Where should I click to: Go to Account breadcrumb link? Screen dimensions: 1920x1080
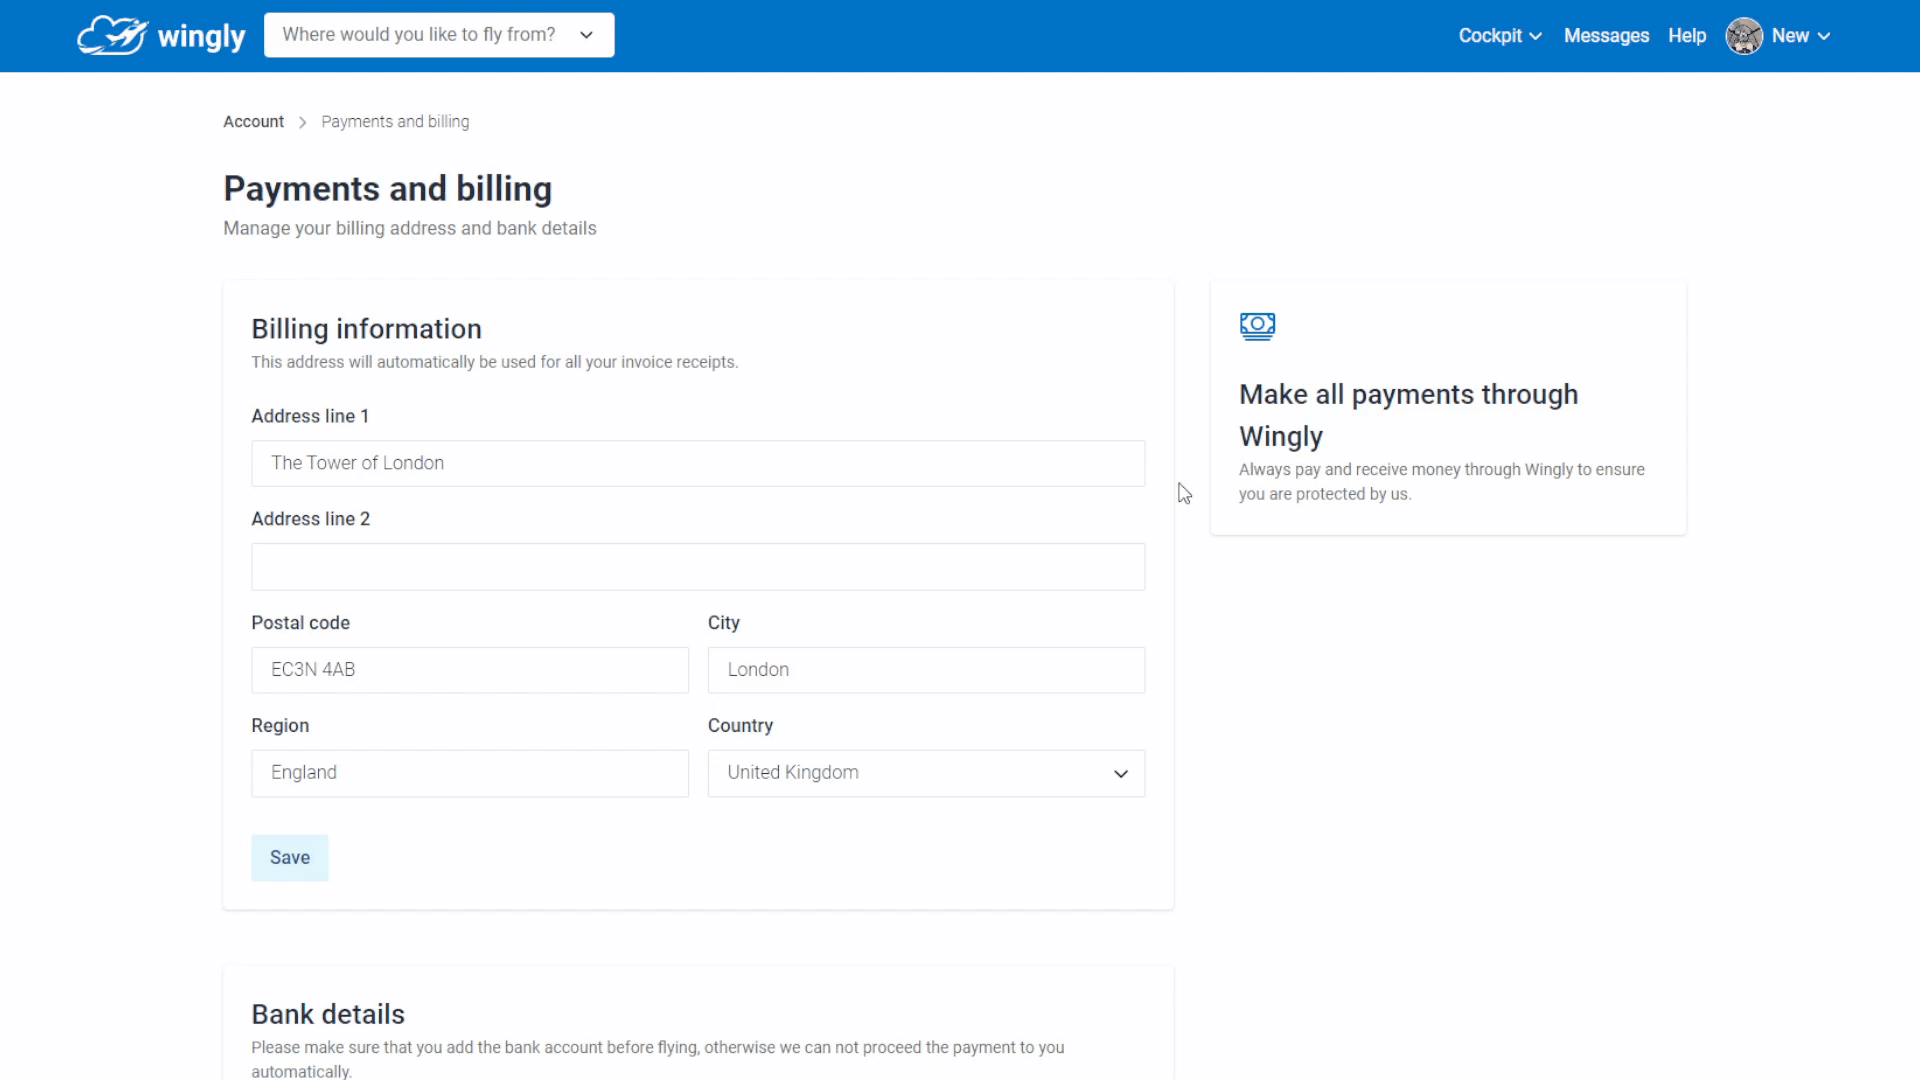[253, 122]
